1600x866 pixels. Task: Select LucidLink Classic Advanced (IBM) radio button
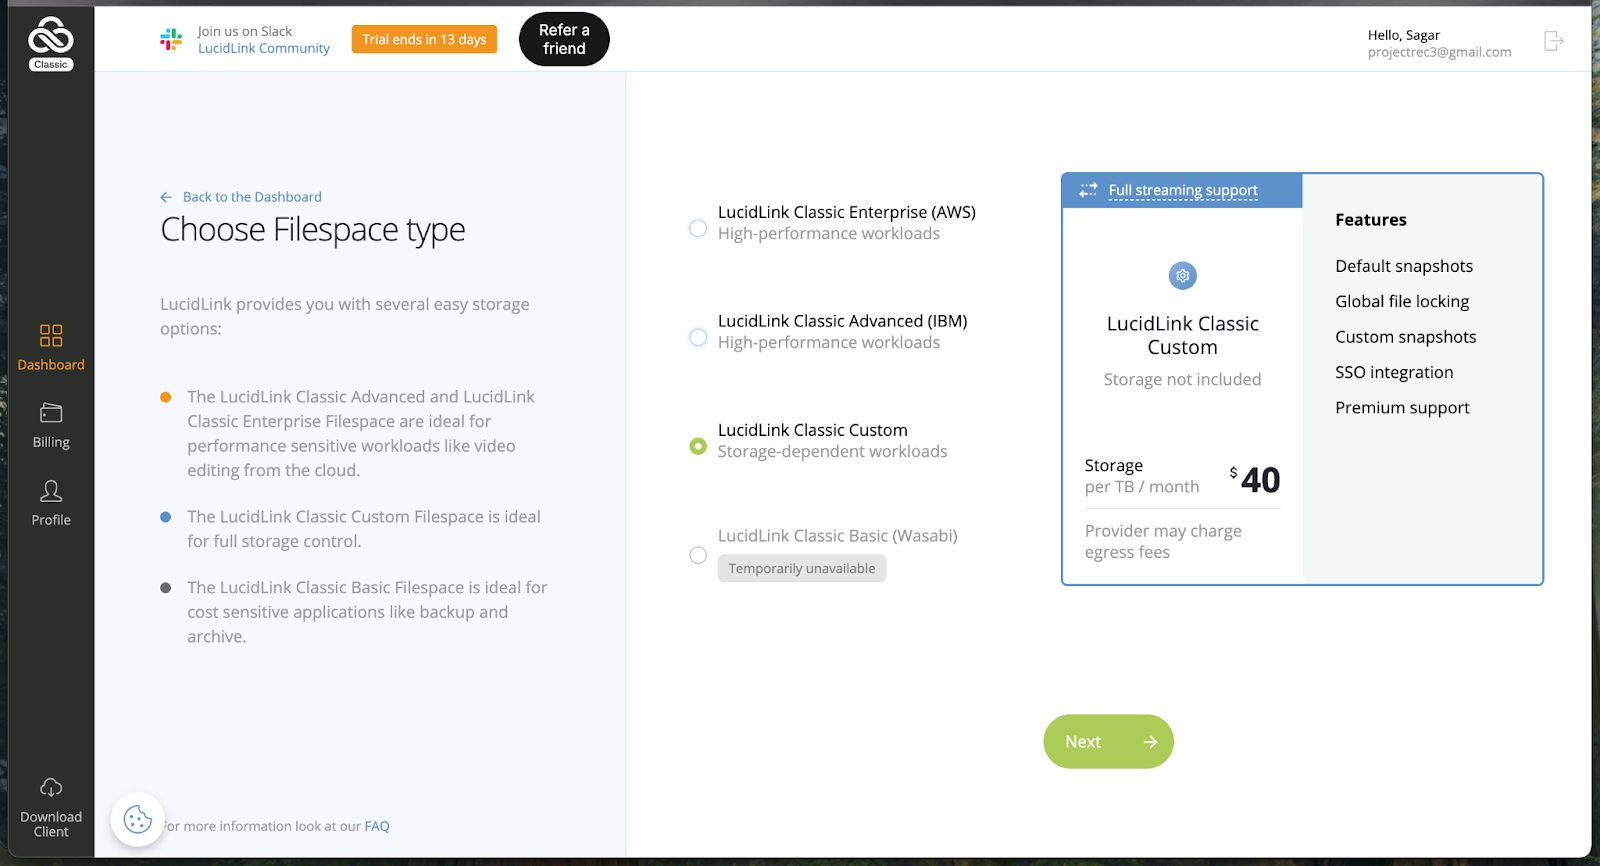pyautogui.click(x=698, y=337)
